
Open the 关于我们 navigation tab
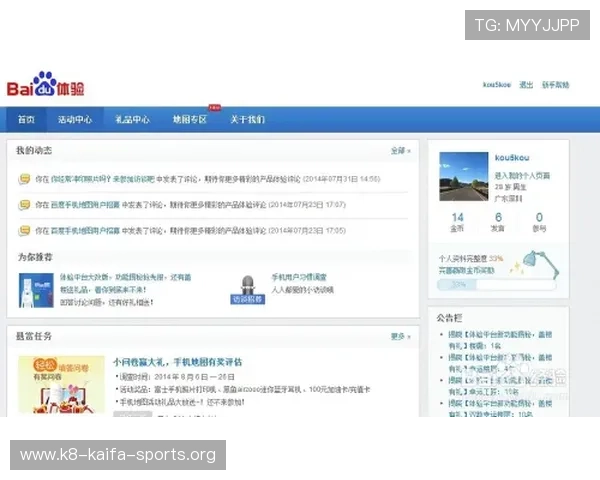point(248,119)
